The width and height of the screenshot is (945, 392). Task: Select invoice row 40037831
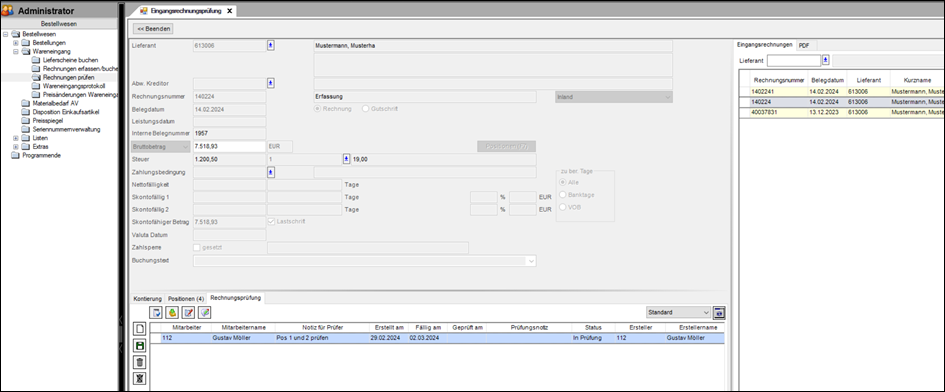pos(842,113)
